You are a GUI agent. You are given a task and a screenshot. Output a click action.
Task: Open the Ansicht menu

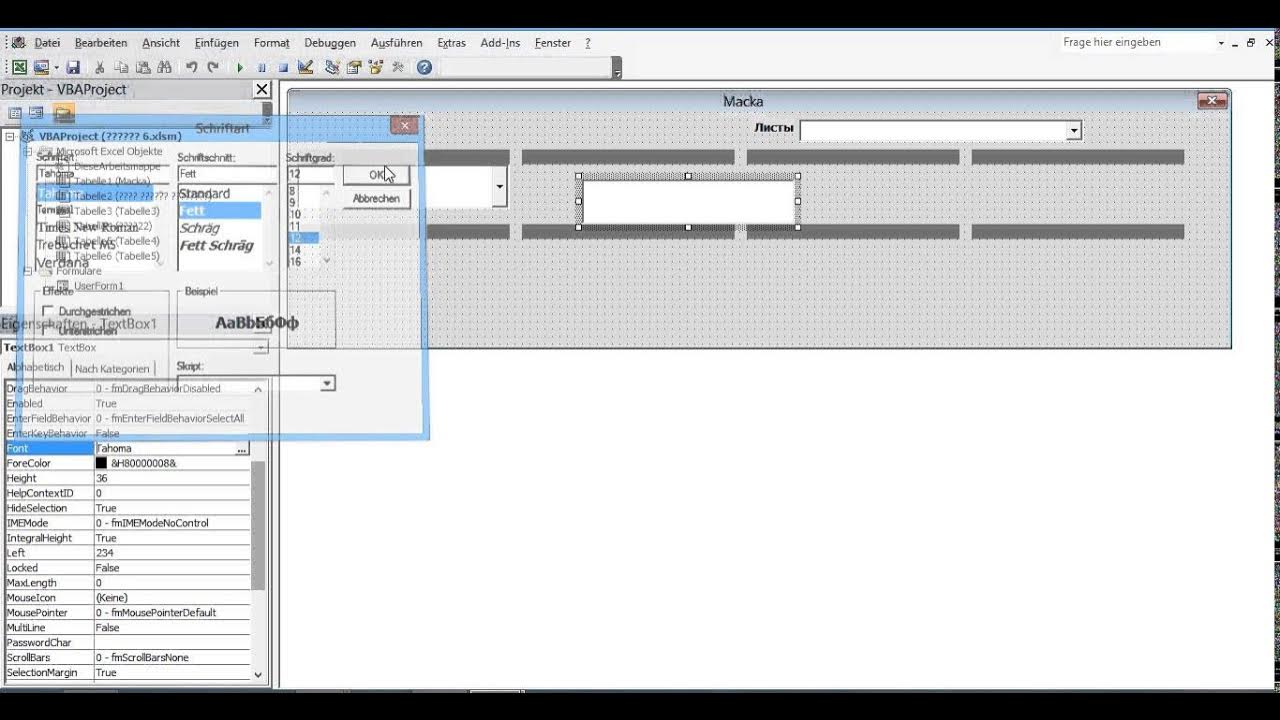161,43
